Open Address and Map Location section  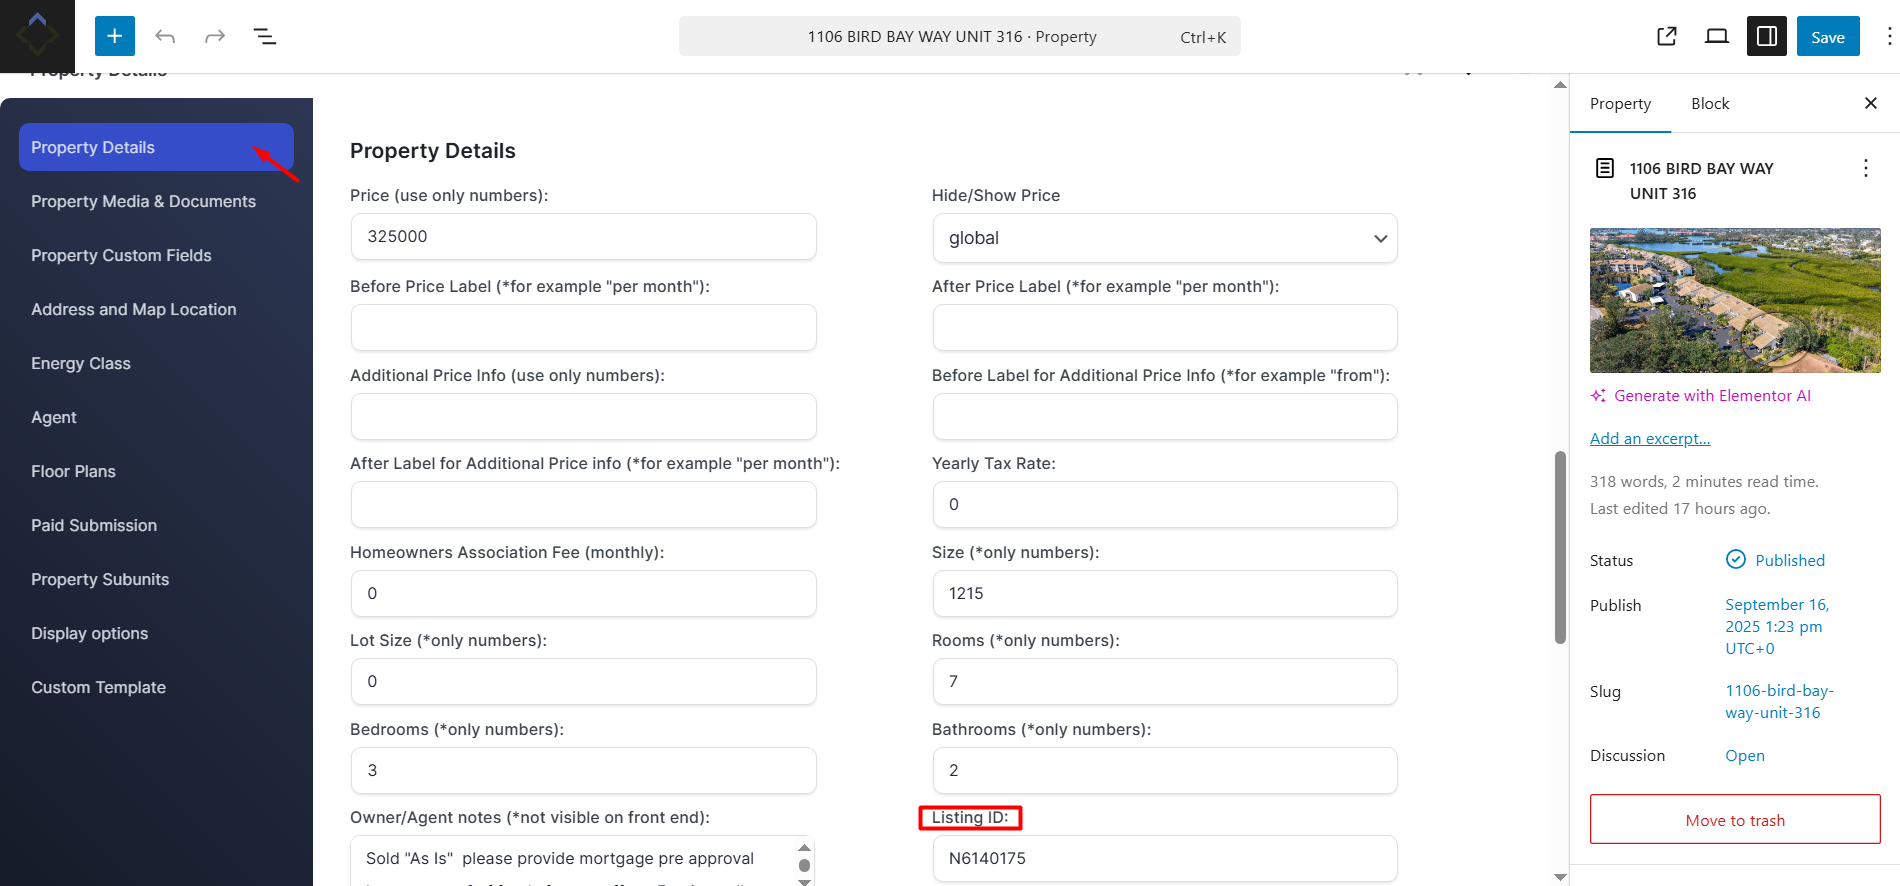133,309
